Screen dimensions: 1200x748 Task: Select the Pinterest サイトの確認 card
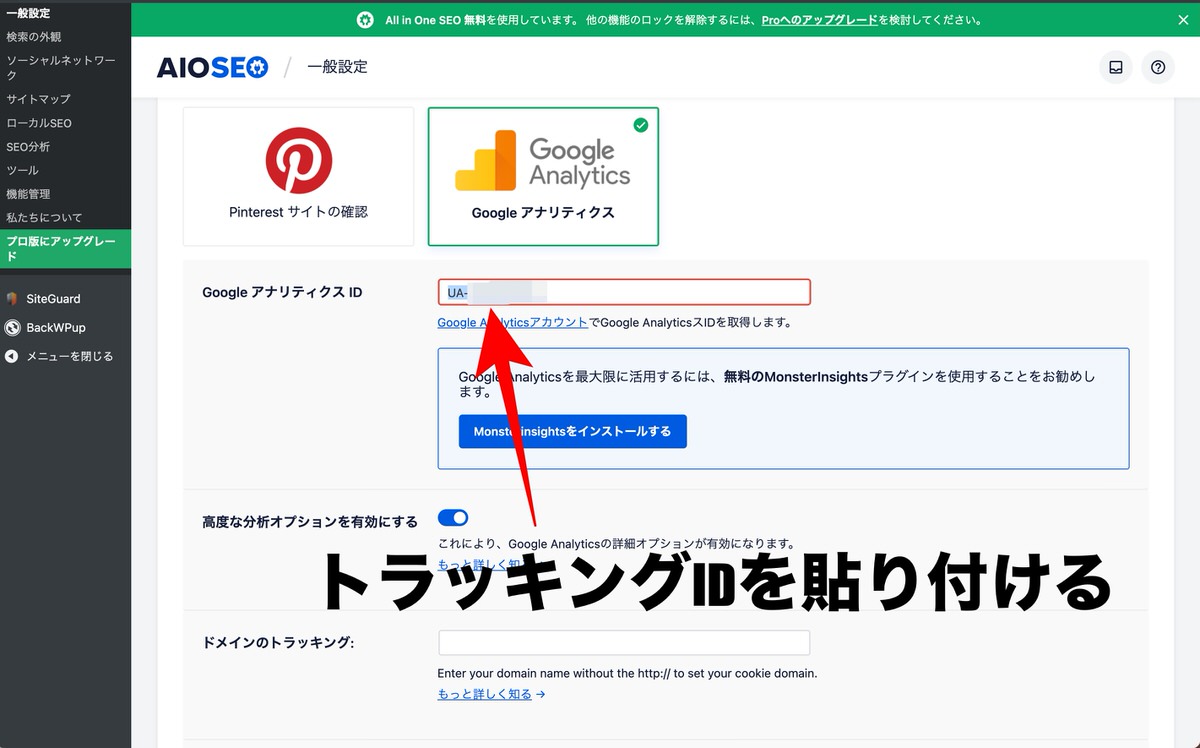coord(298,176)
